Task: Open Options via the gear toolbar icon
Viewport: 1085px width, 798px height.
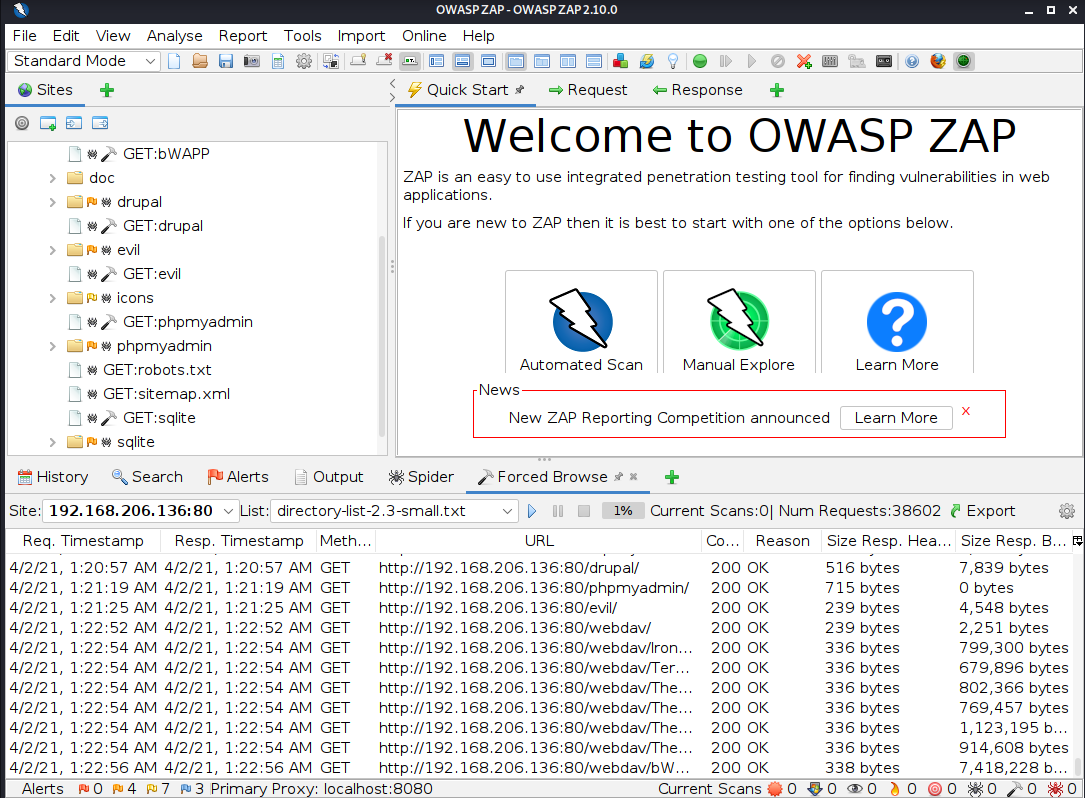Action: click(304, 62)
